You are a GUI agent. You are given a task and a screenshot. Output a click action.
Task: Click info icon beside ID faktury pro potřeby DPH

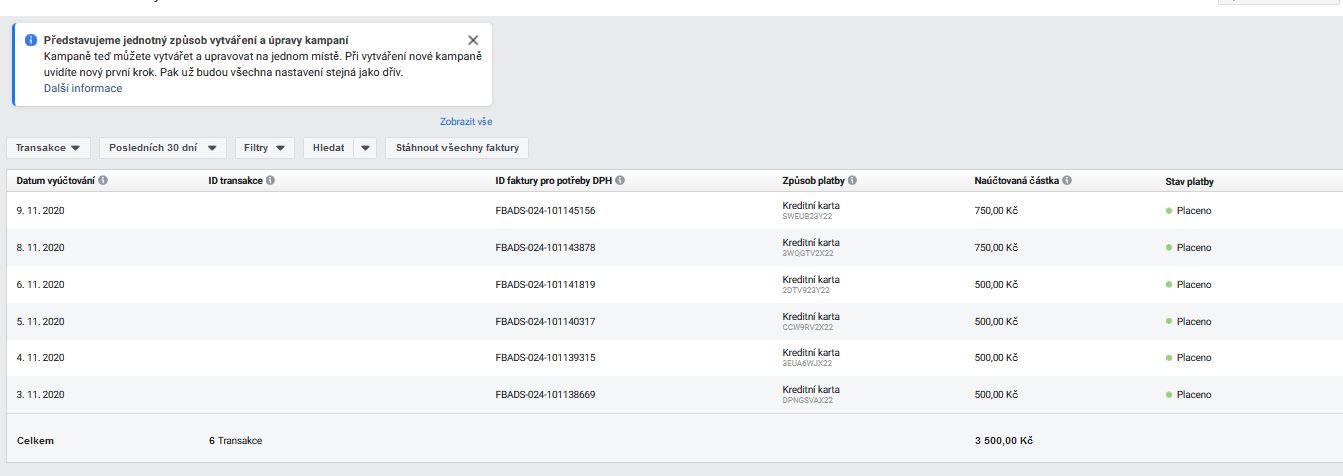[x=620, y=181]
